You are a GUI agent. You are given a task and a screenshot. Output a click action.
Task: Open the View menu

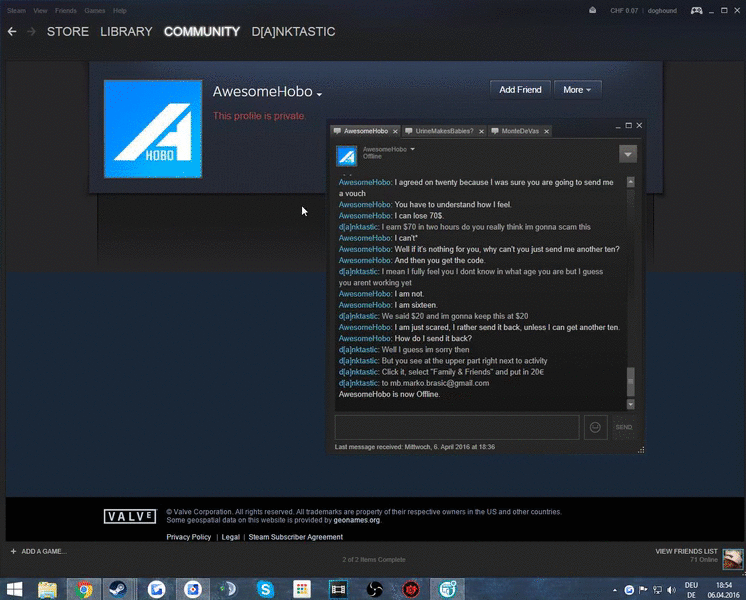[x=40, y=10]
